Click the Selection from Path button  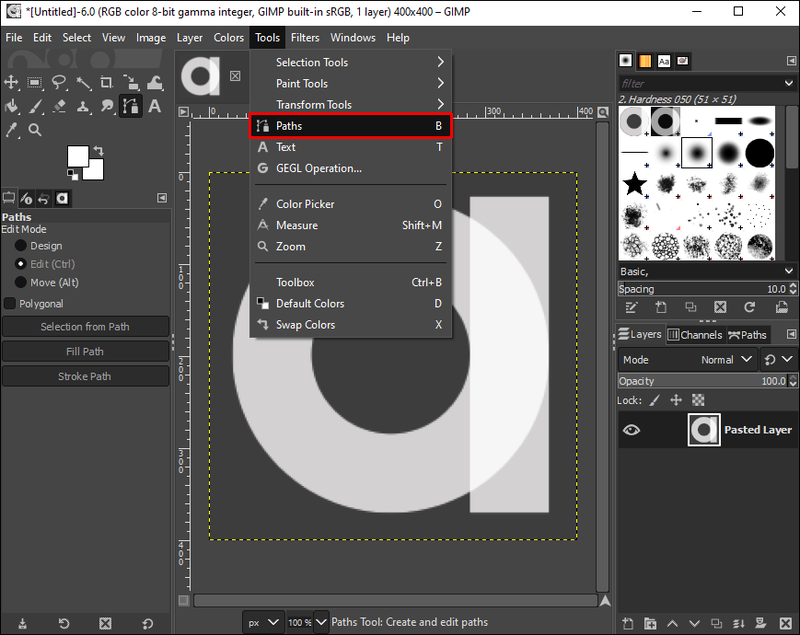tap(85, 327)
